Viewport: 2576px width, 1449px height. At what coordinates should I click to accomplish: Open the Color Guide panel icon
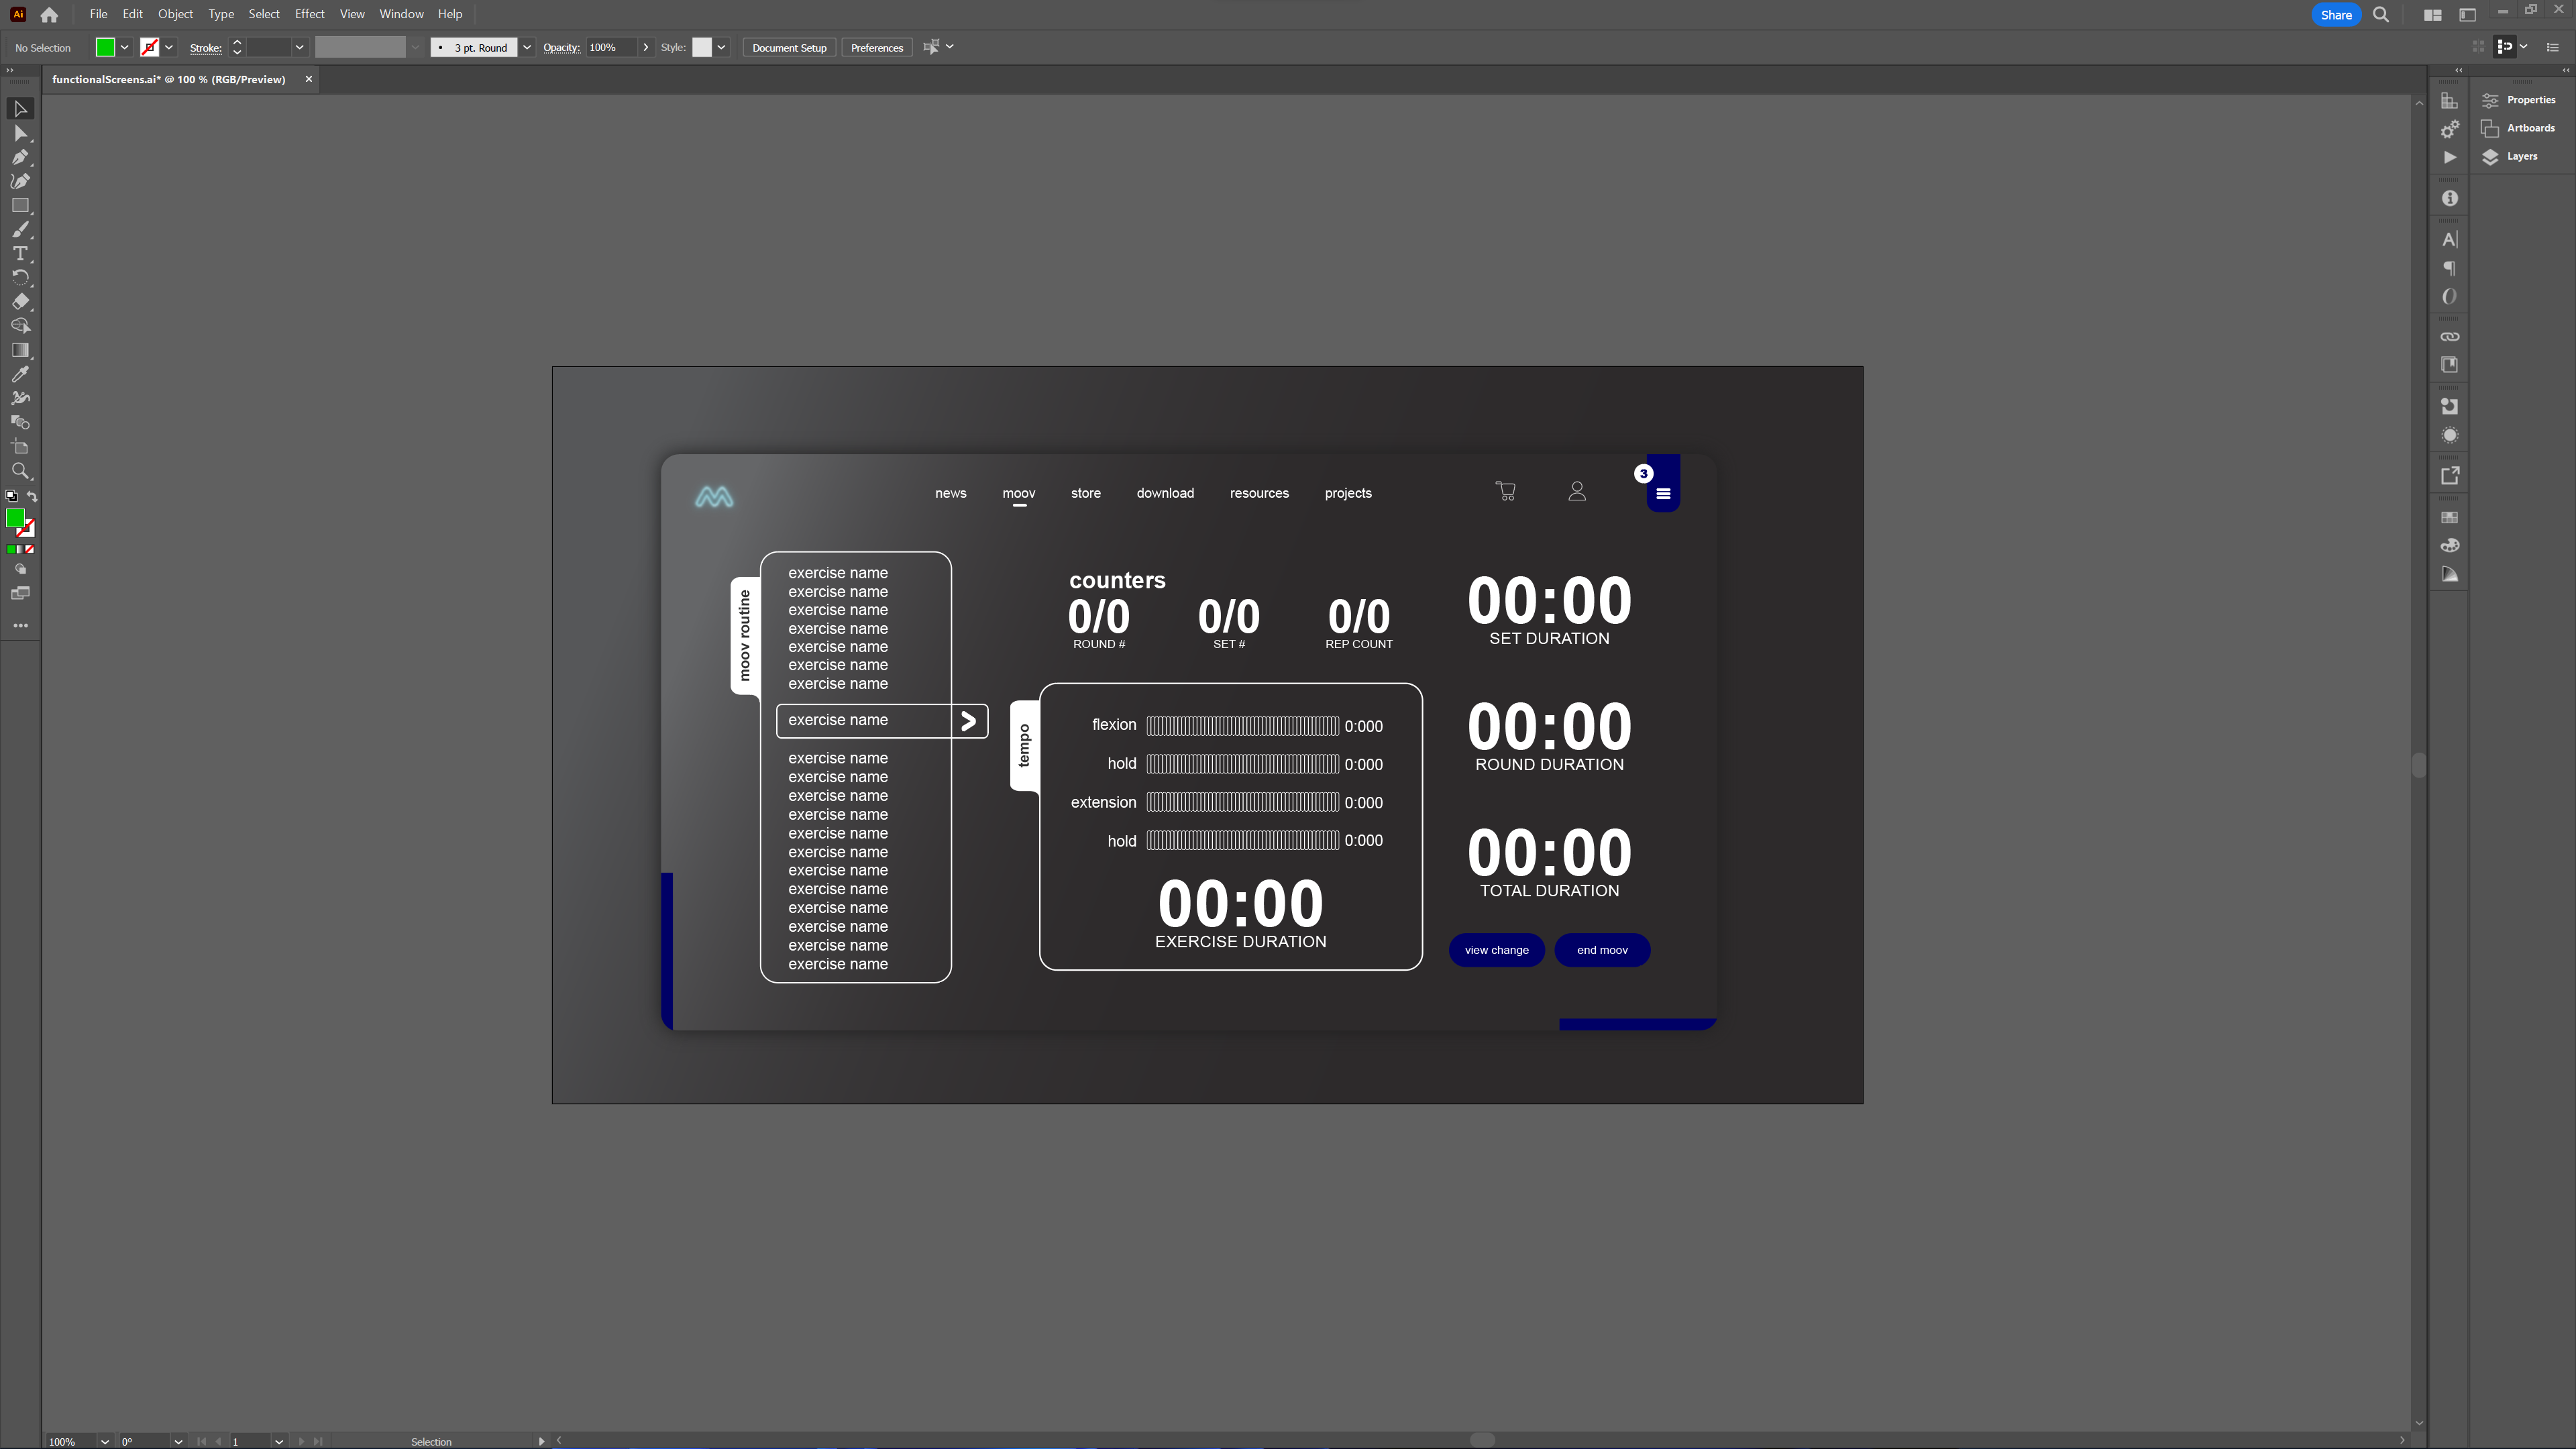(2449, 574)
